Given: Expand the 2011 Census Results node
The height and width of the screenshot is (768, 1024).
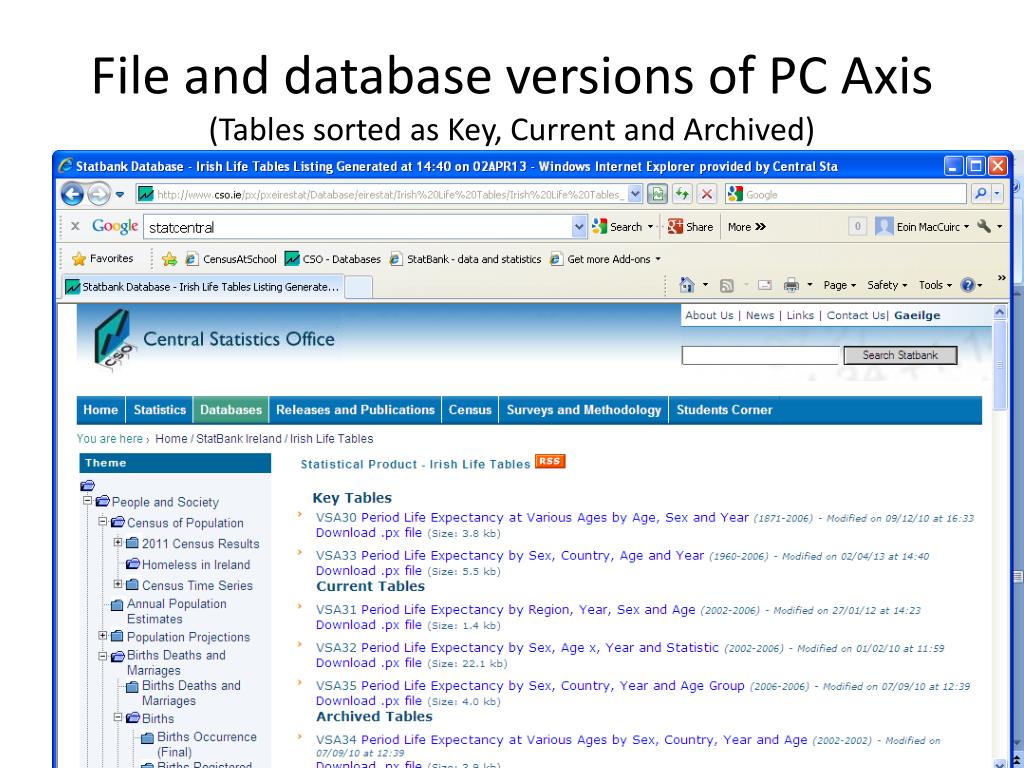Looking at the screenshot, I should pyautogui.click(x=118, y=542).
